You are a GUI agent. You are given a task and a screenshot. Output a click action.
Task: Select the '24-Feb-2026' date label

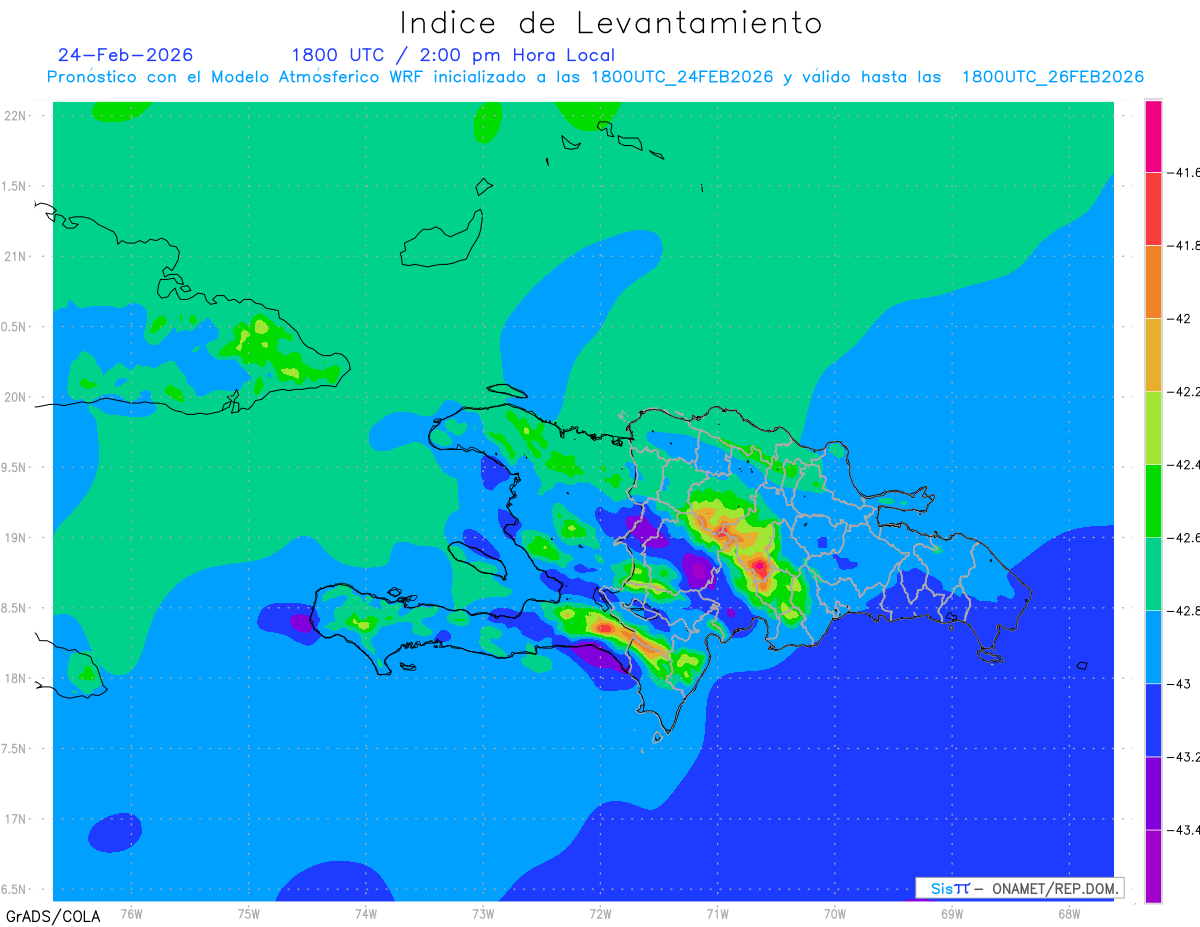click(x=126, y=55)
